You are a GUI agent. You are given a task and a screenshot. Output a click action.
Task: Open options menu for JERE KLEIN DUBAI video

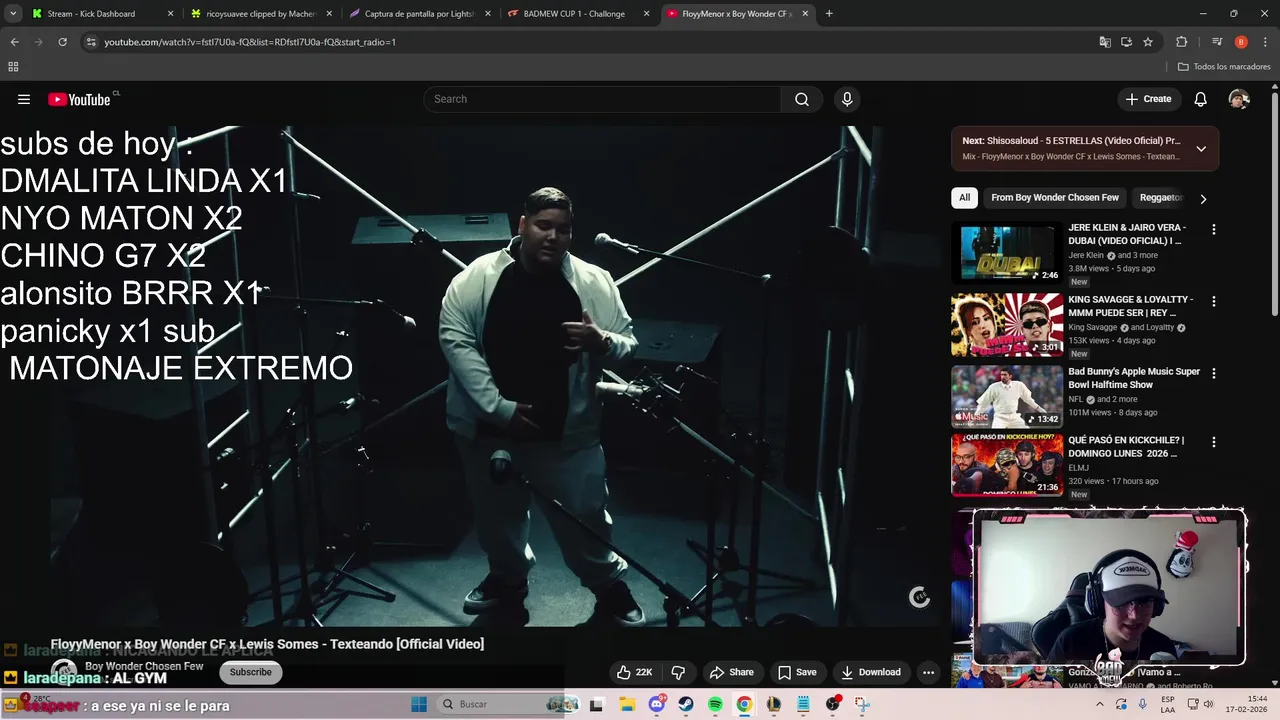(1214, 229)
